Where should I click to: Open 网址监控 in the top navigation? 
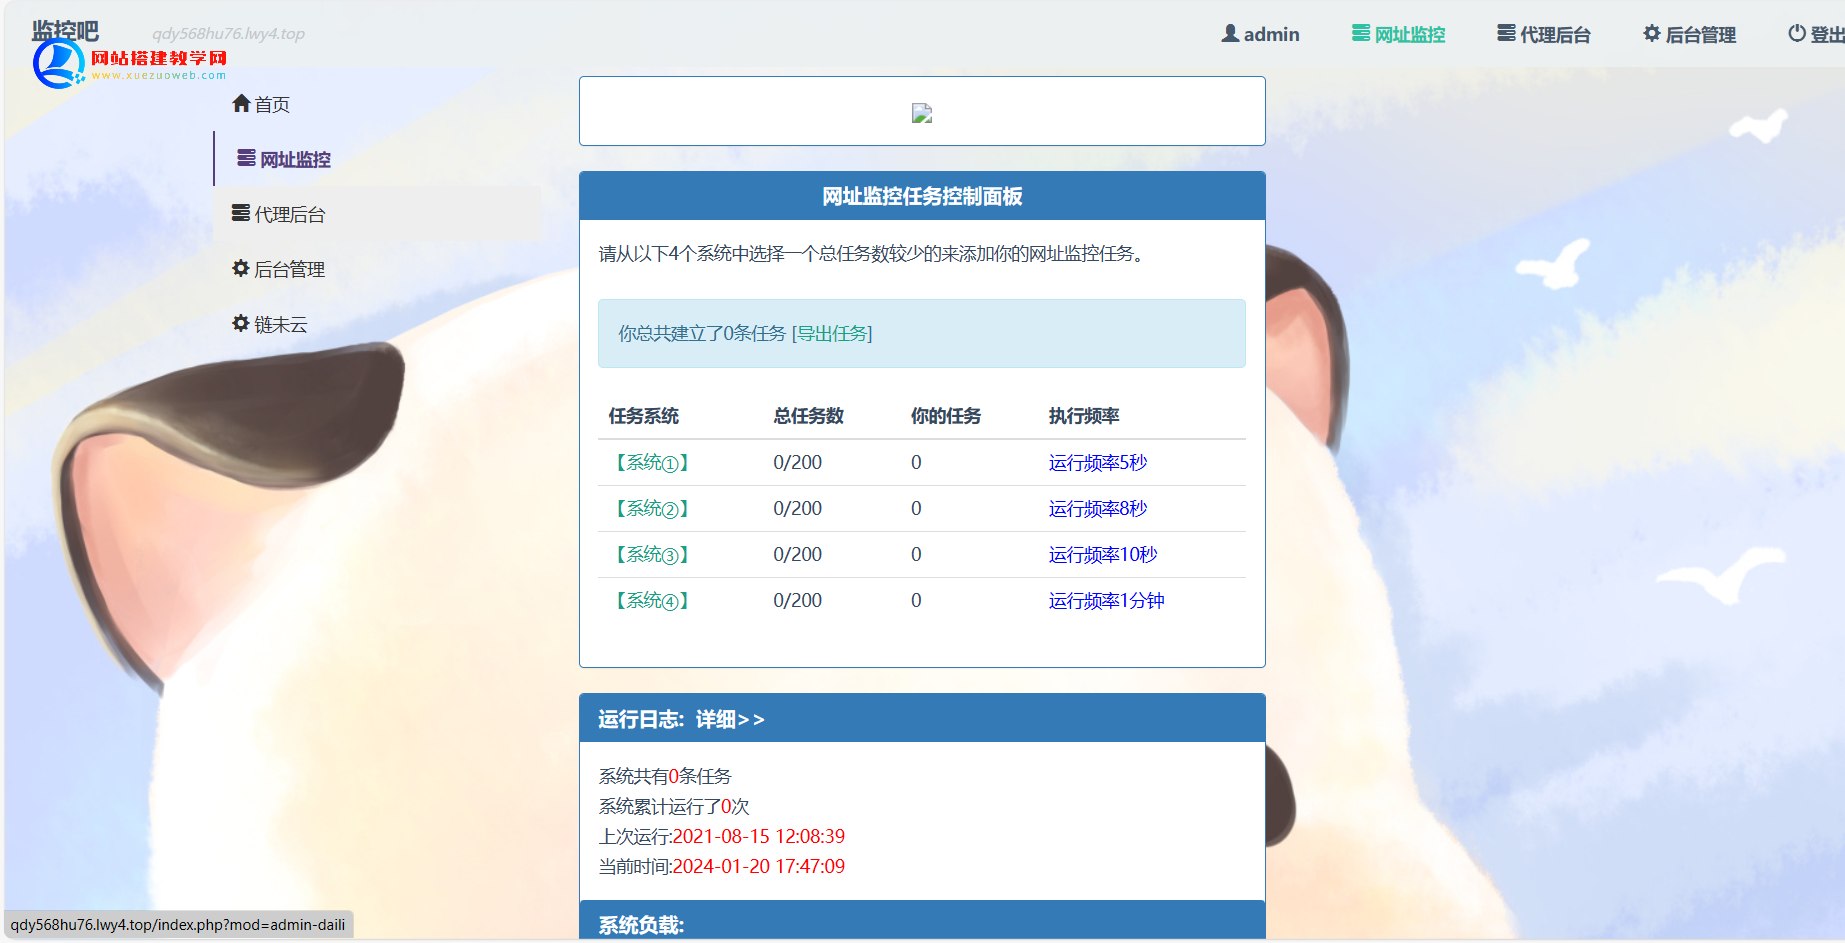(x=1398, y=34)
